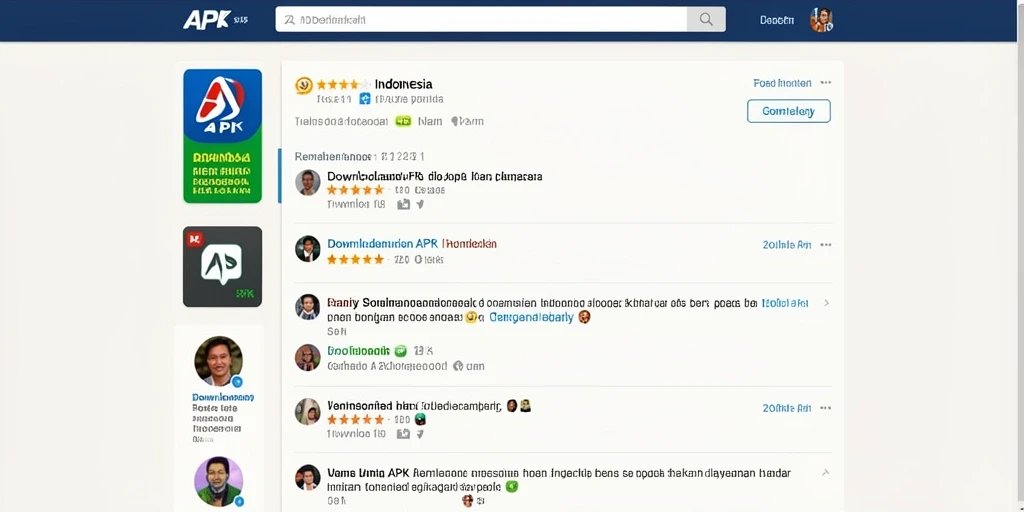
Task: Click the green badge in Tielosonaifotaocai row
Action: [x=404, y=121]
